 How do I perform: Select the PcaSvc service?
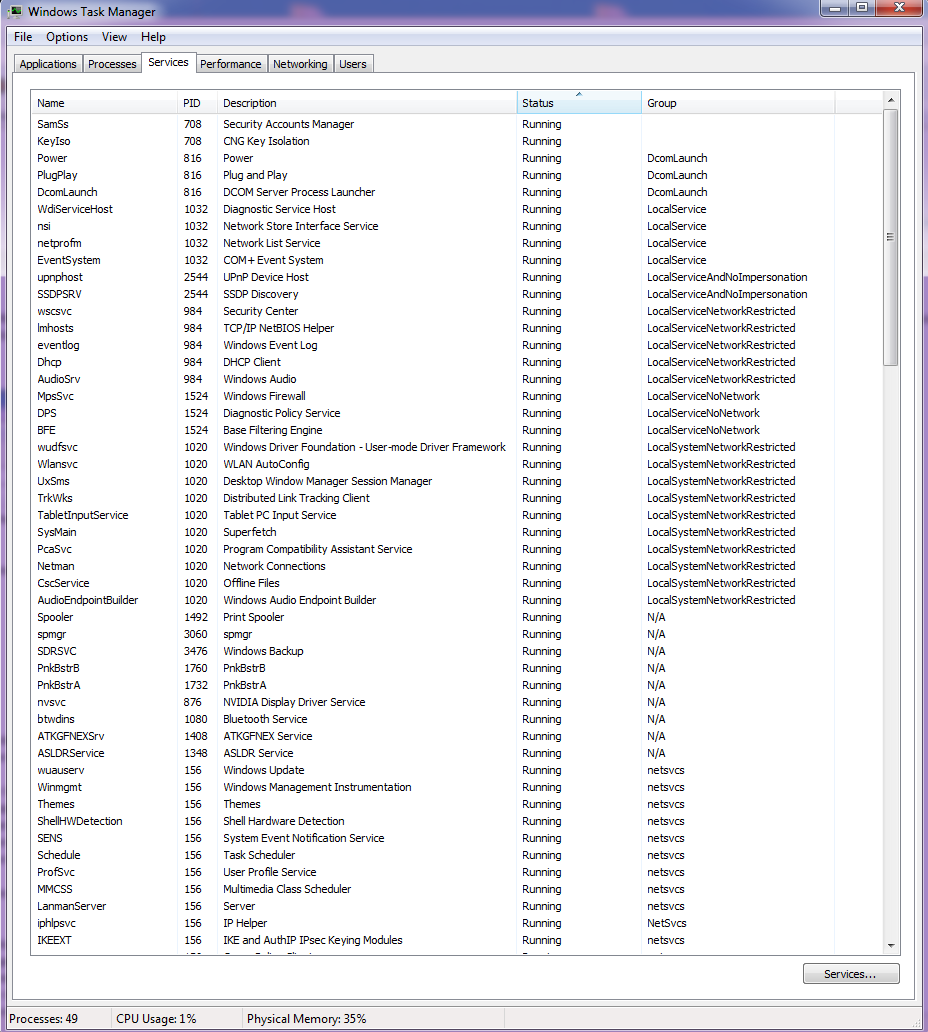[456, 550]
